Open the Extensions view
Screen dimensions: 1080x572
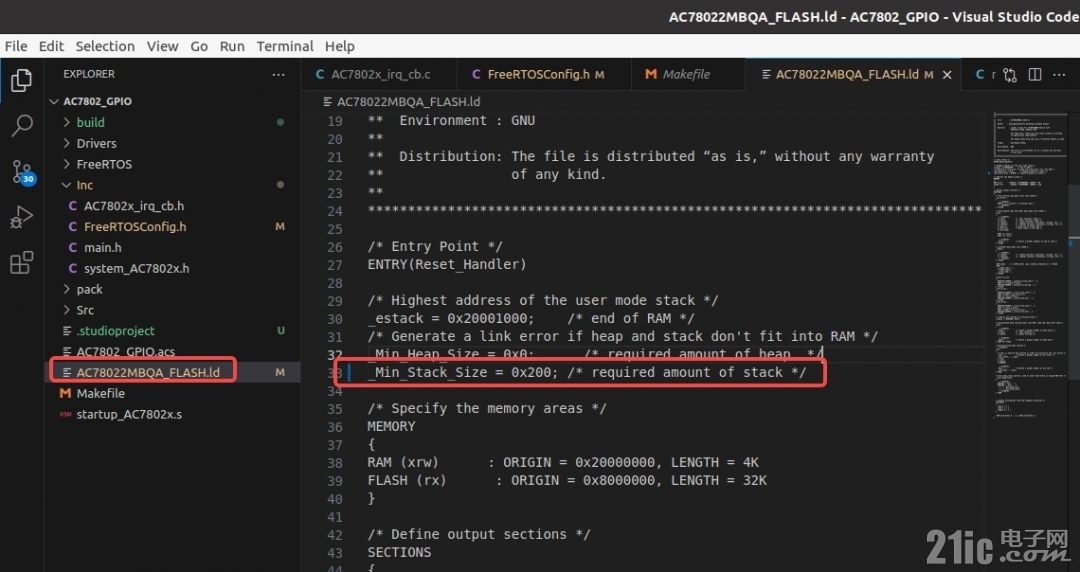21,263
